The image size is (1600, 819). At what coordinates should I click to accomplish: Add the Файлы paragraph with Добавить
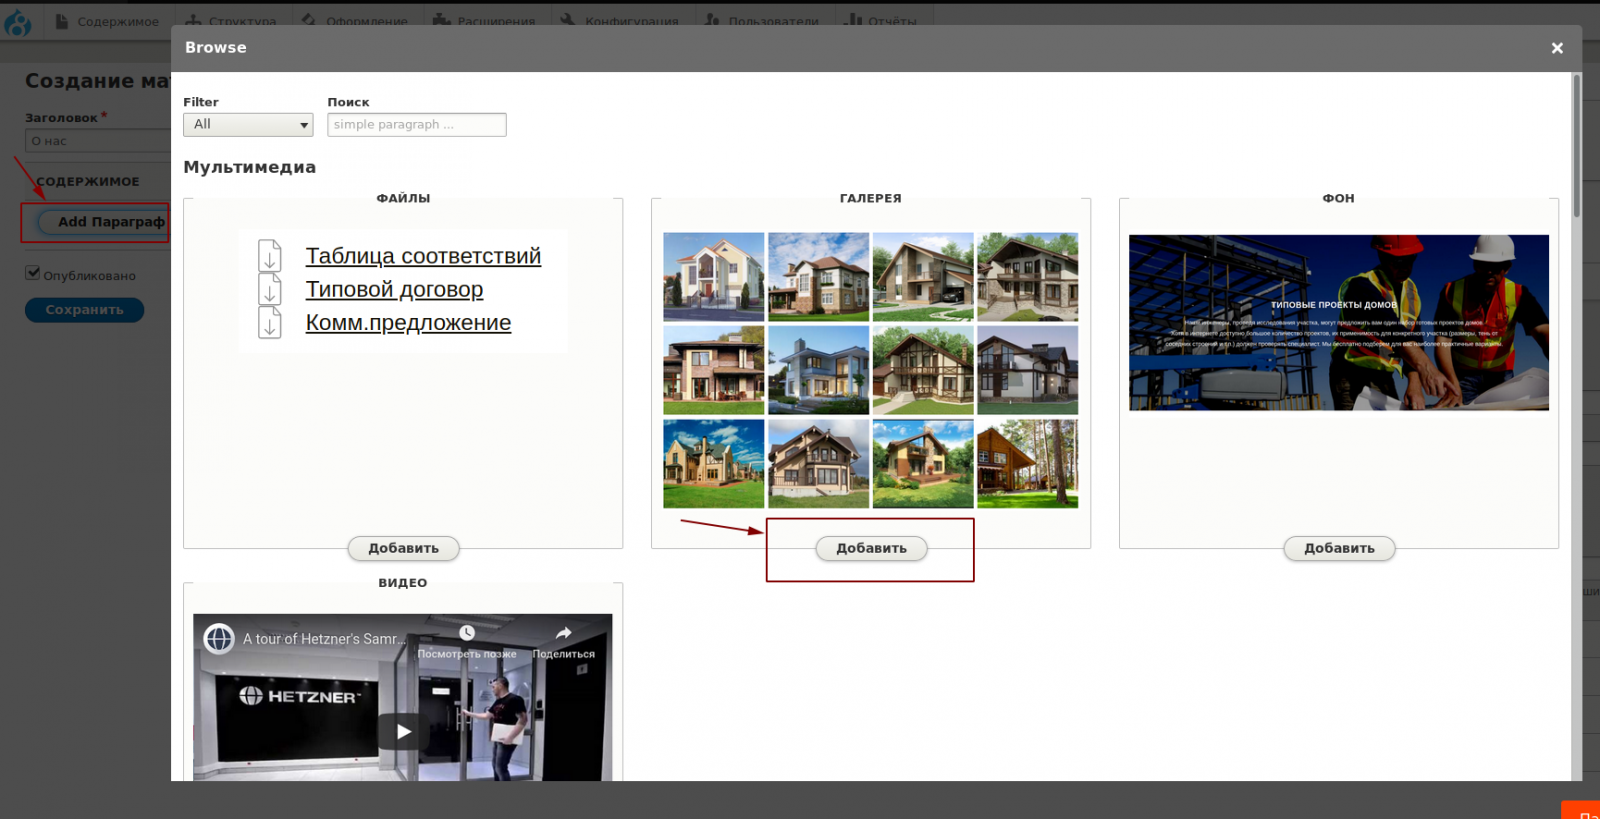tap(403, 548)
